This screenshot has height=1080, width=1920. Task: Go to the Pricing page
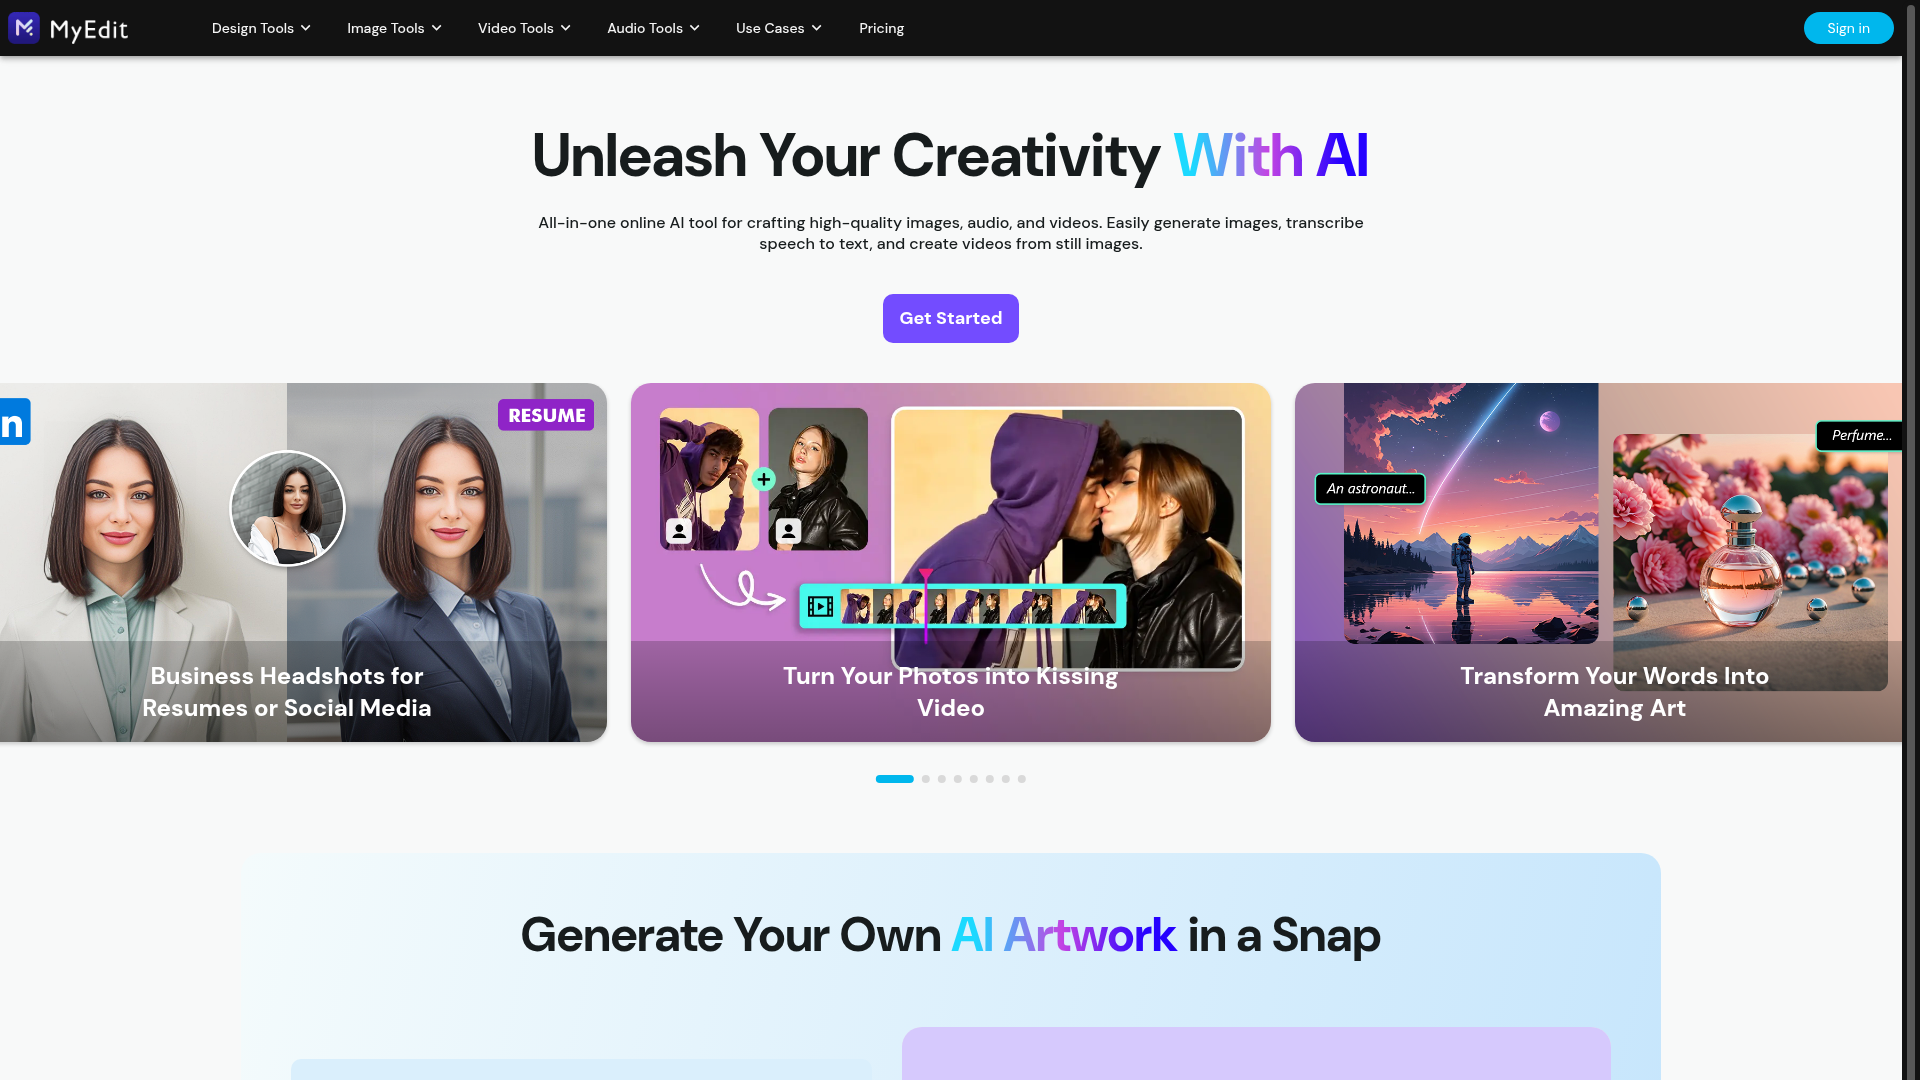point(881,28)
